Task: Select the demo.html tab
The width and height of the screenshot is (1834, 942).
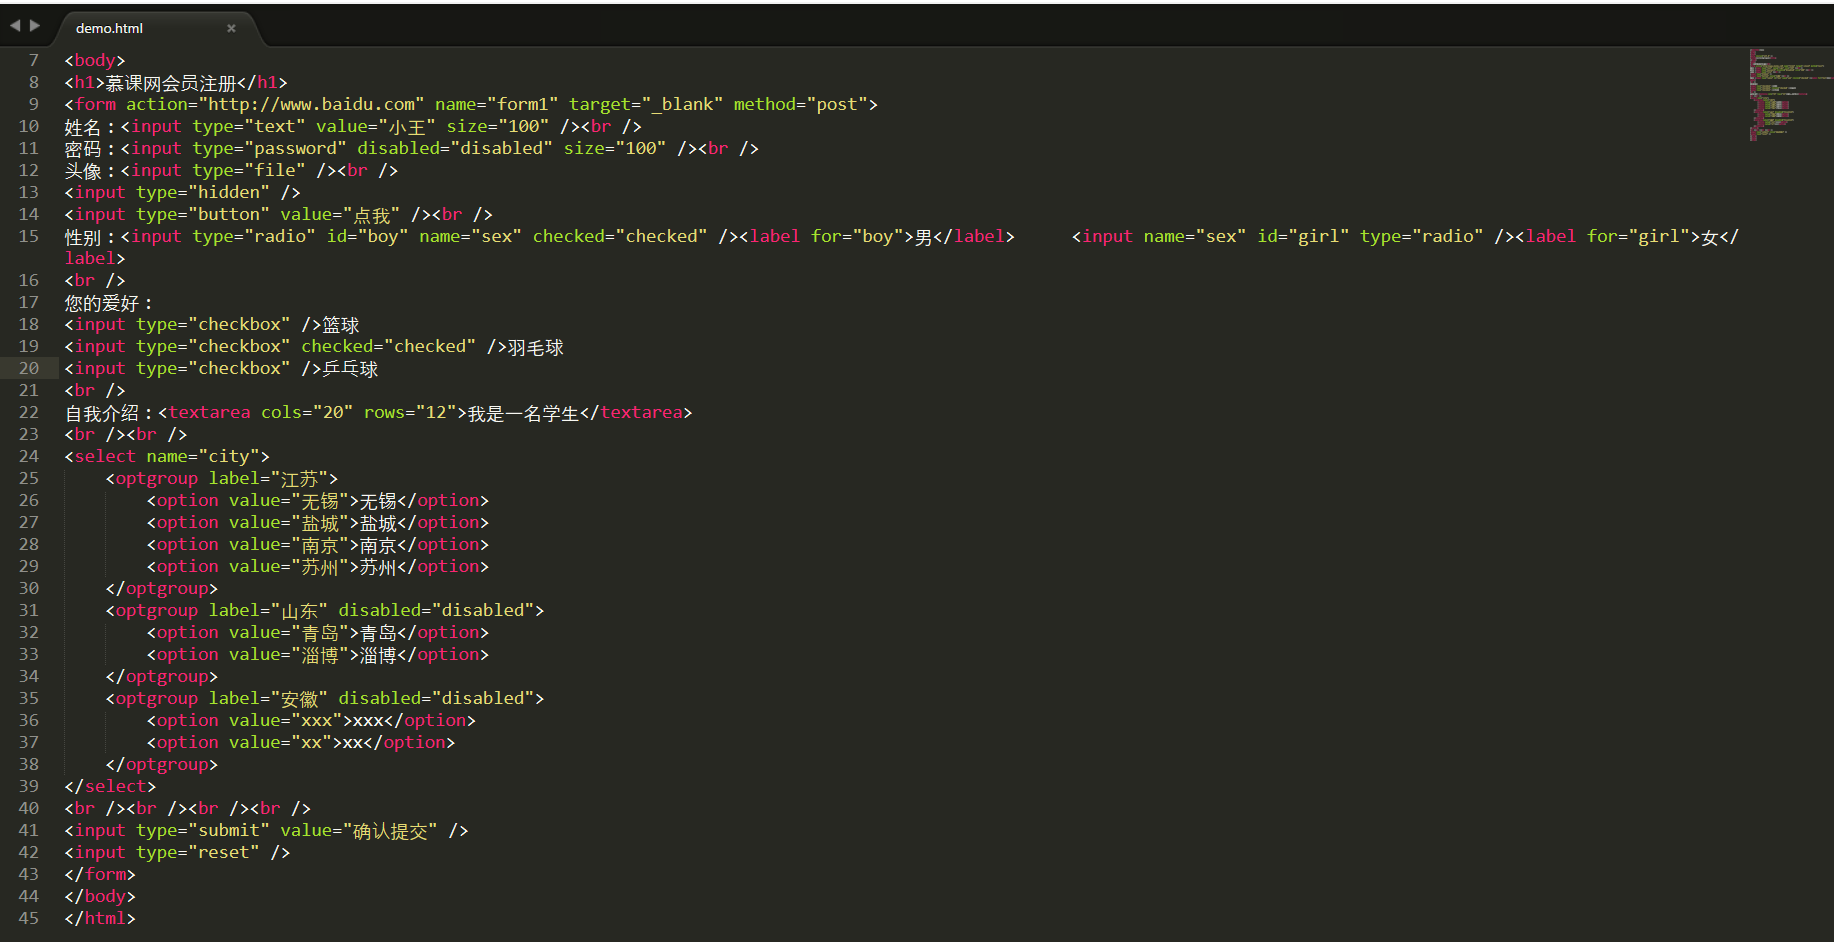Action: pos(155,28)
